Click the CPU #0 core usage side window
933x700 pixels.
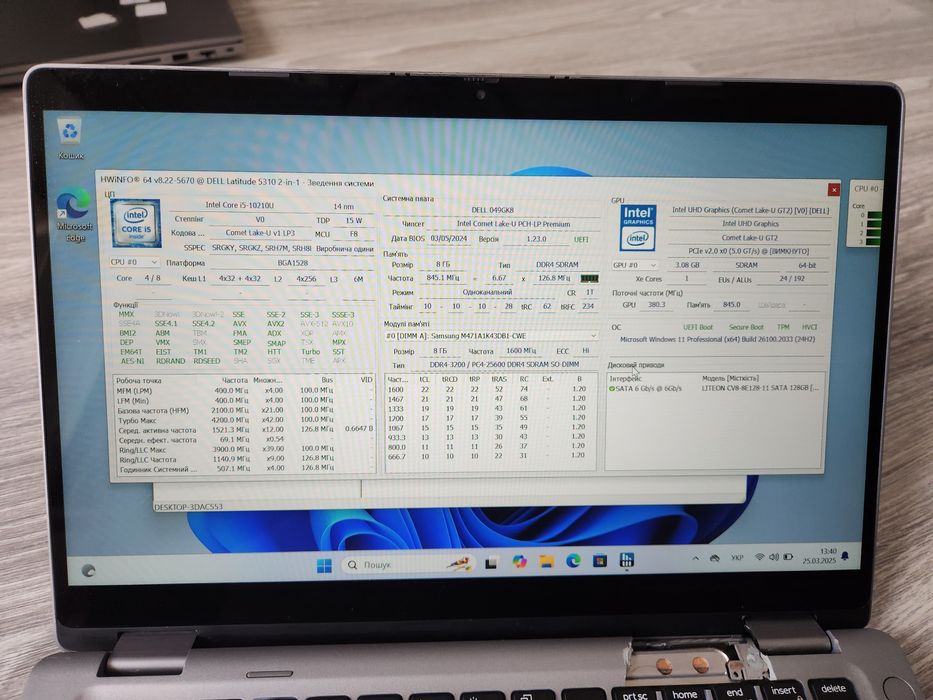[x=866, y=213]
